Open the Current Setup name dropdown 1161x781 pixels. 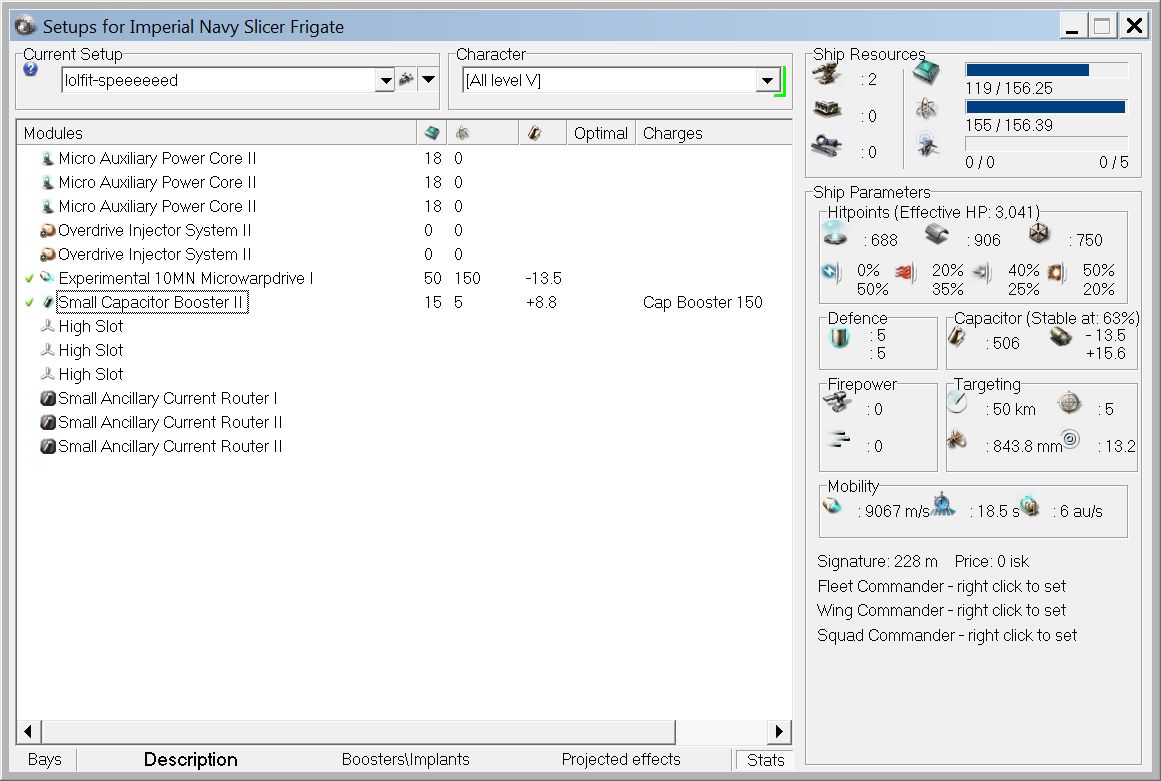(x=385, y=81)
